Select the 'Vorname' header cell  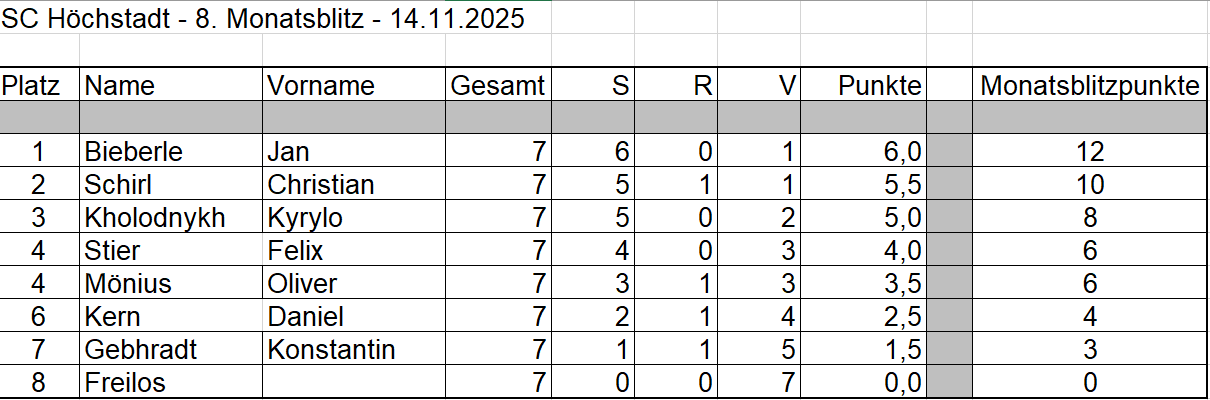tap(321, 86)
